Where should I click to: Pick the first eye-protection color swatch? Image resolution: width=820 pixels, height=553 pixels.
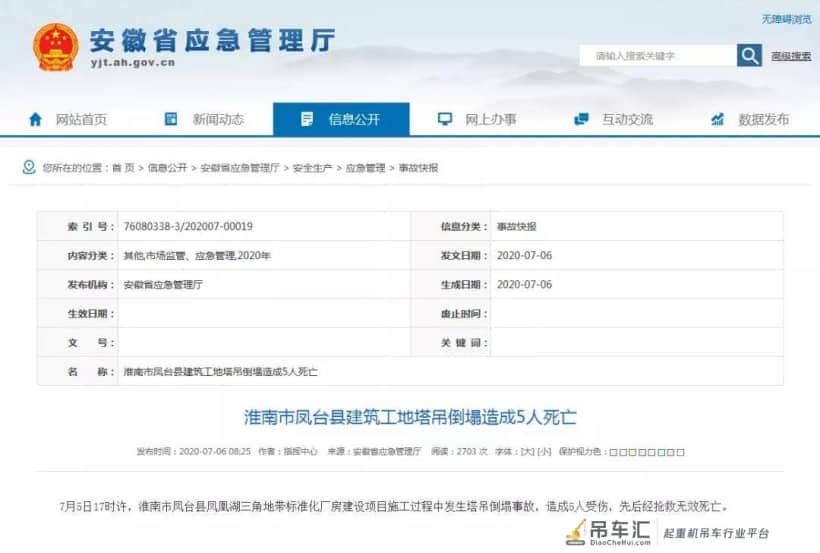[x=613, y=452]
